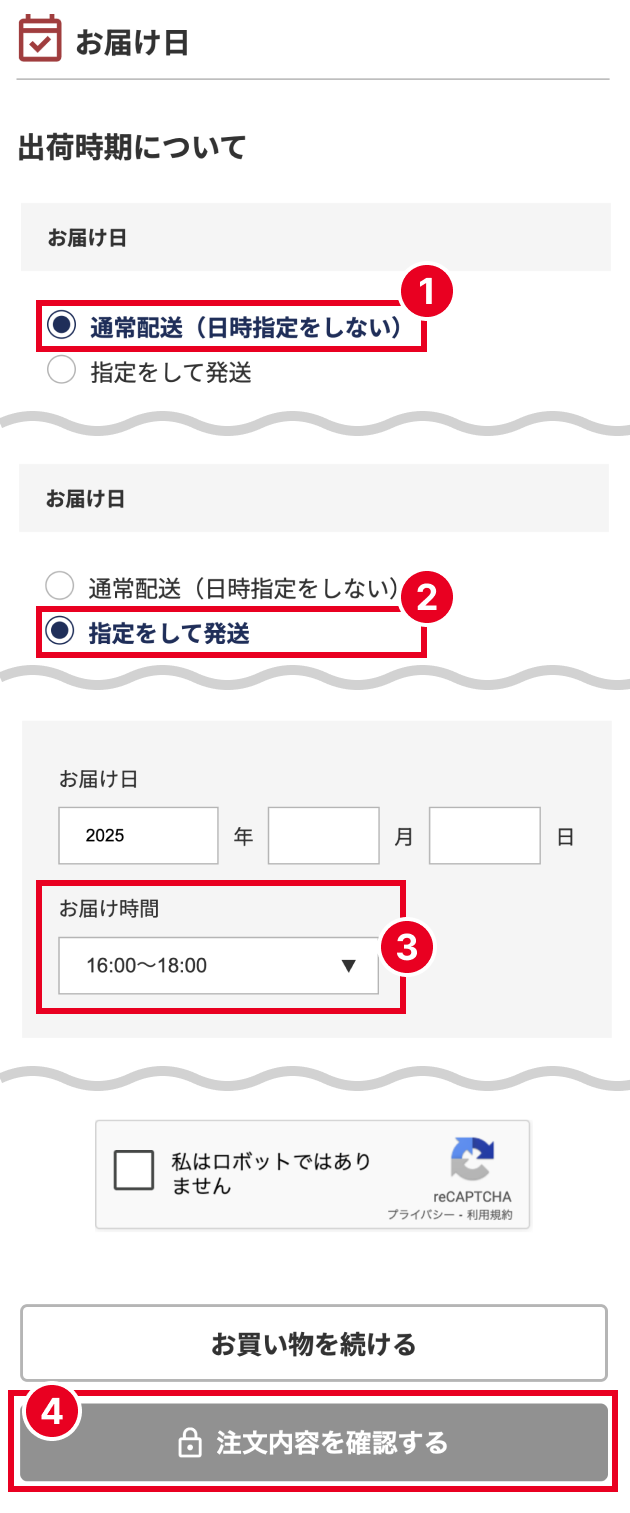Screen dimensions: 630x1513
Task: Click the year field showing 2025
Action: (139, 835)
